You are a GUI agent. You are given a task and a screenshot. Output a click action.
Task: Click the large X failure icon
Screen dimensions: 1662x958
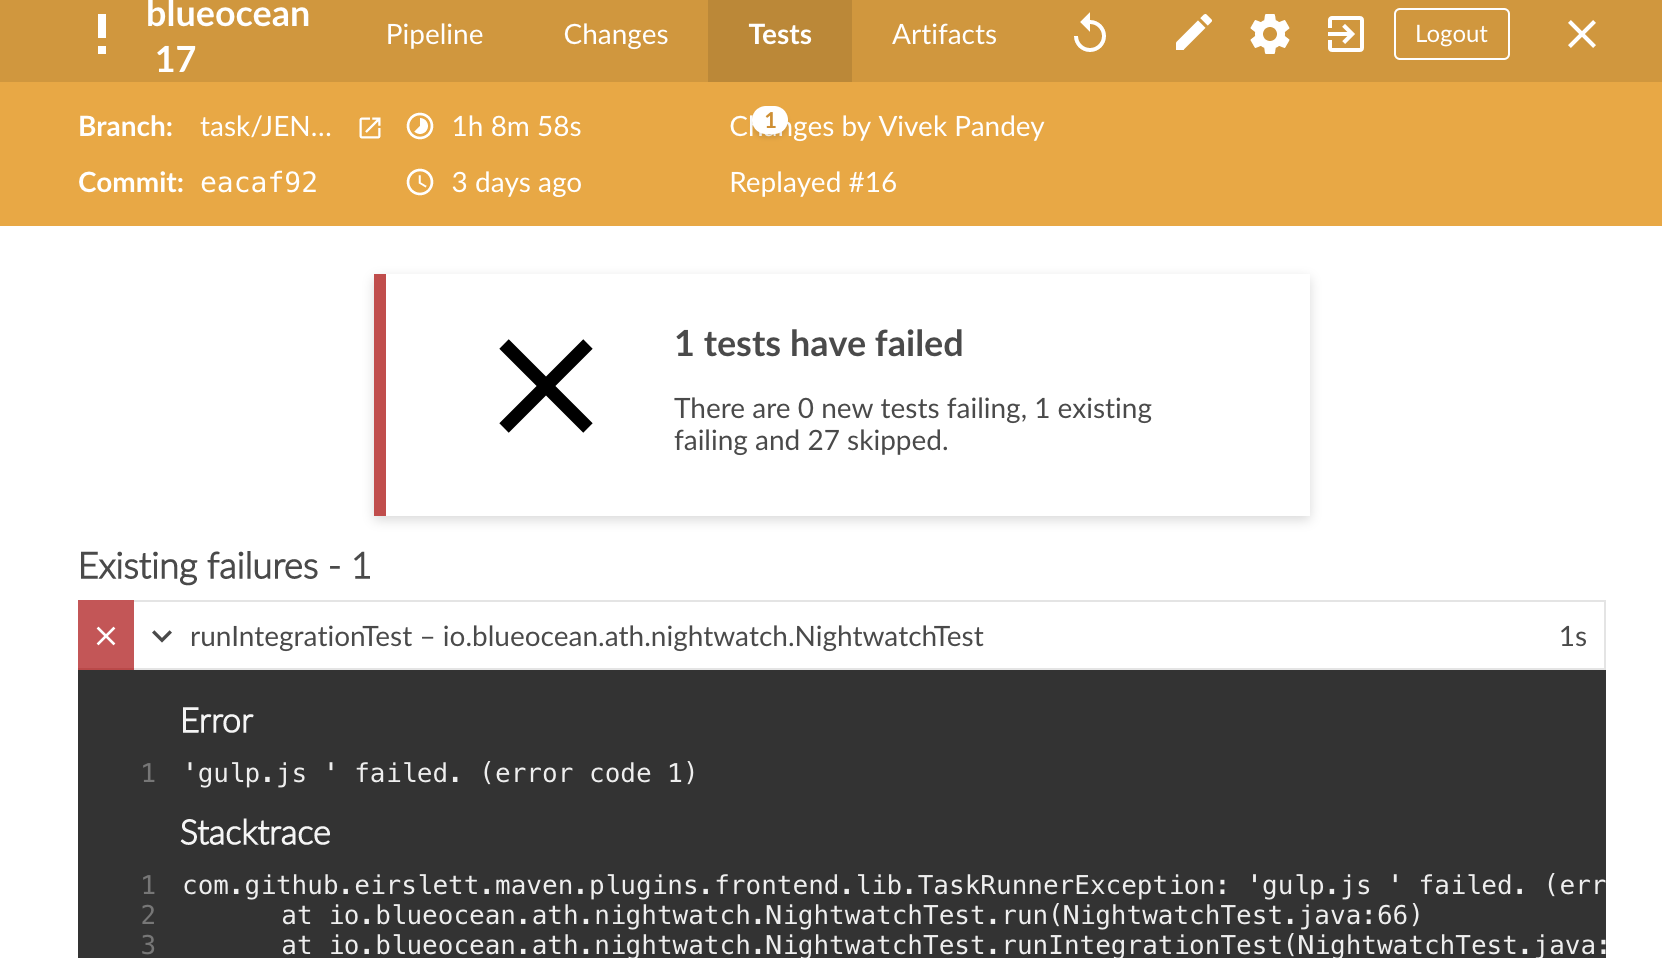(x=546, y=386)
